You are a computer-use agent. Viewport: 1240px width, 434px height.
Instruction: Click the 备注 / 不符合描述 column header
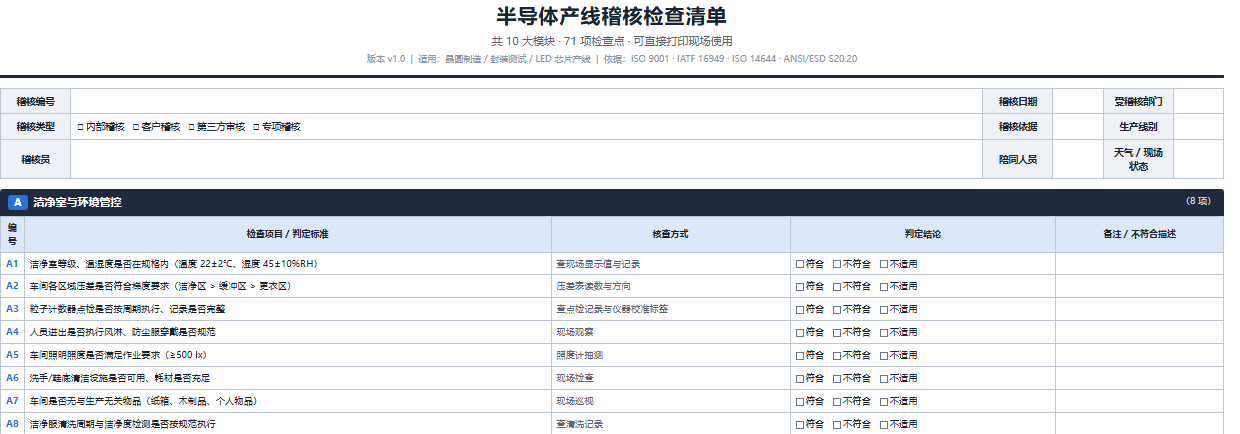(x=1139, y=234)
